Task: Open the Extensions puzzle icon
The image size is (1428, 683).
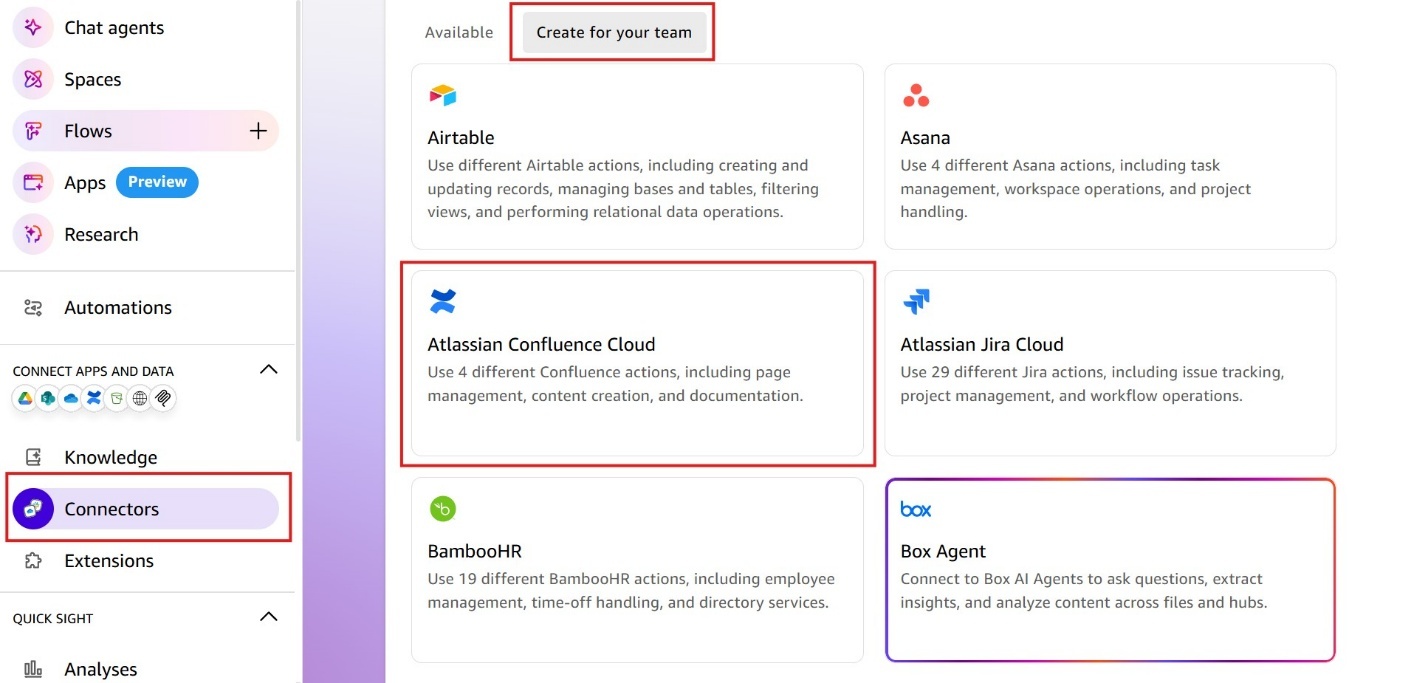Action: [x=33, y=560]
